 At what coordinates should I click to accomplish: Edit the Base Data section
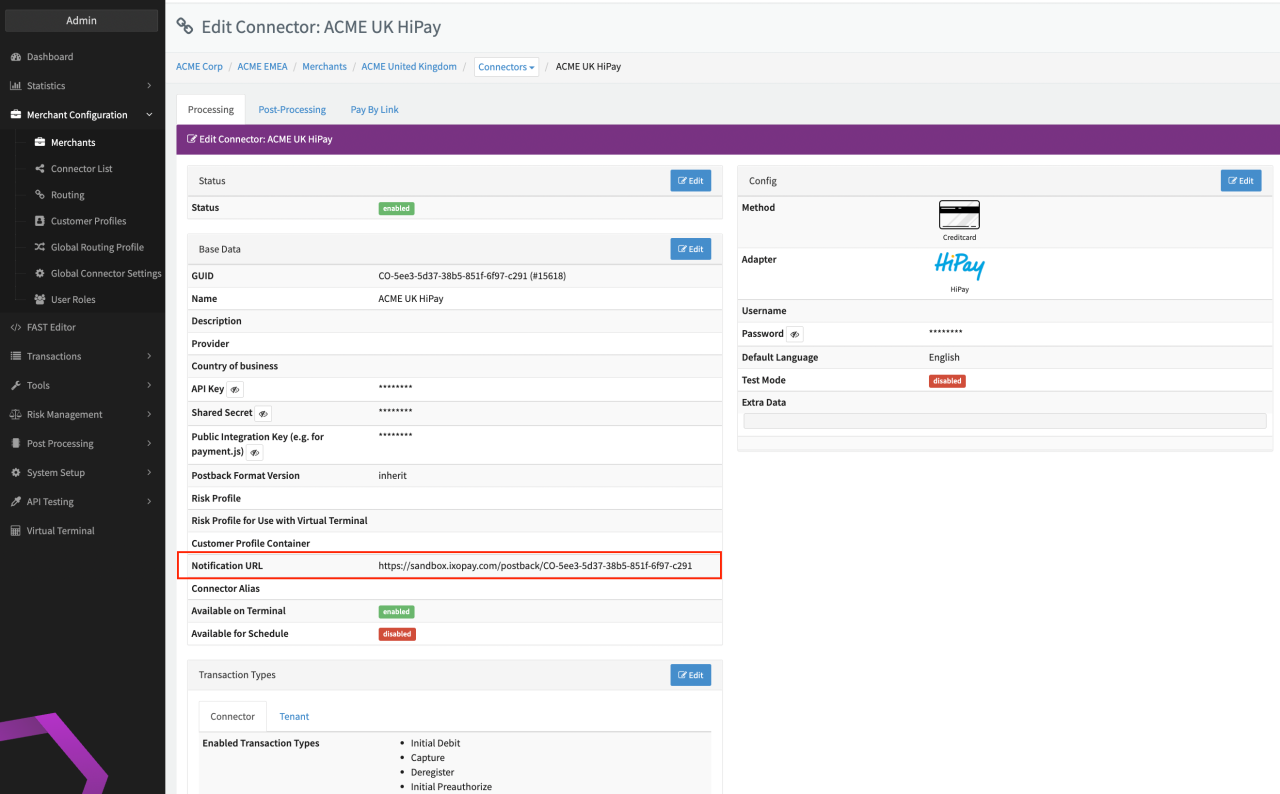pyautogui.click(x=690, y=249)
